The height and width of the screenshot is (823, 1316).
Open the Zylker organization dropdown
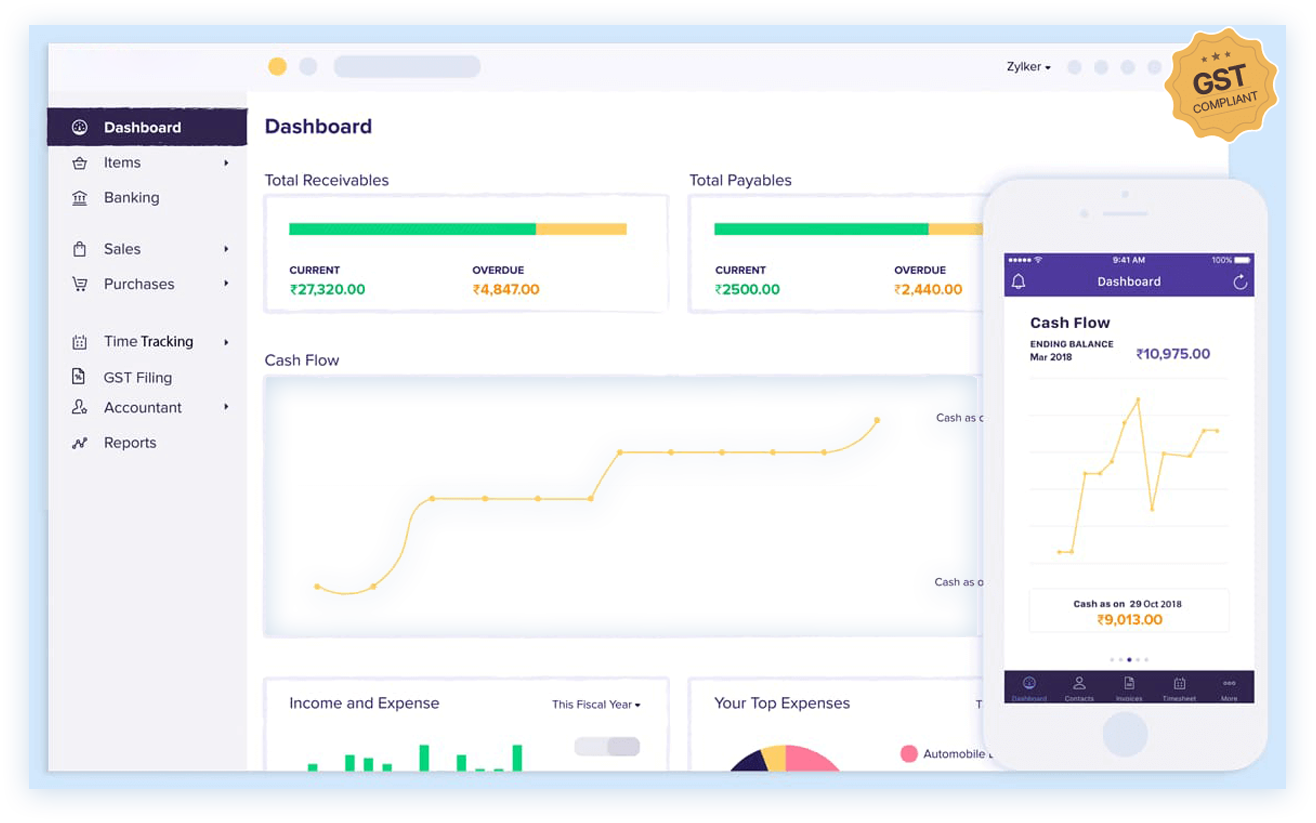[1028, 67]
